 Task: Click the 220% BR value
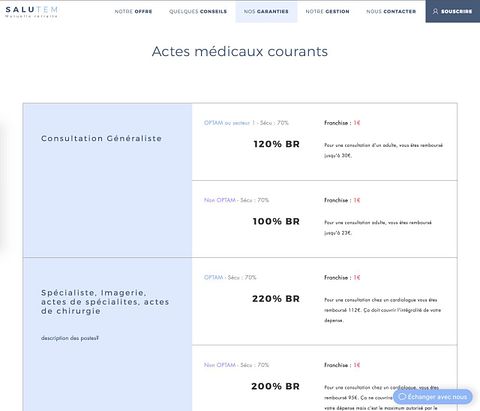276,299
